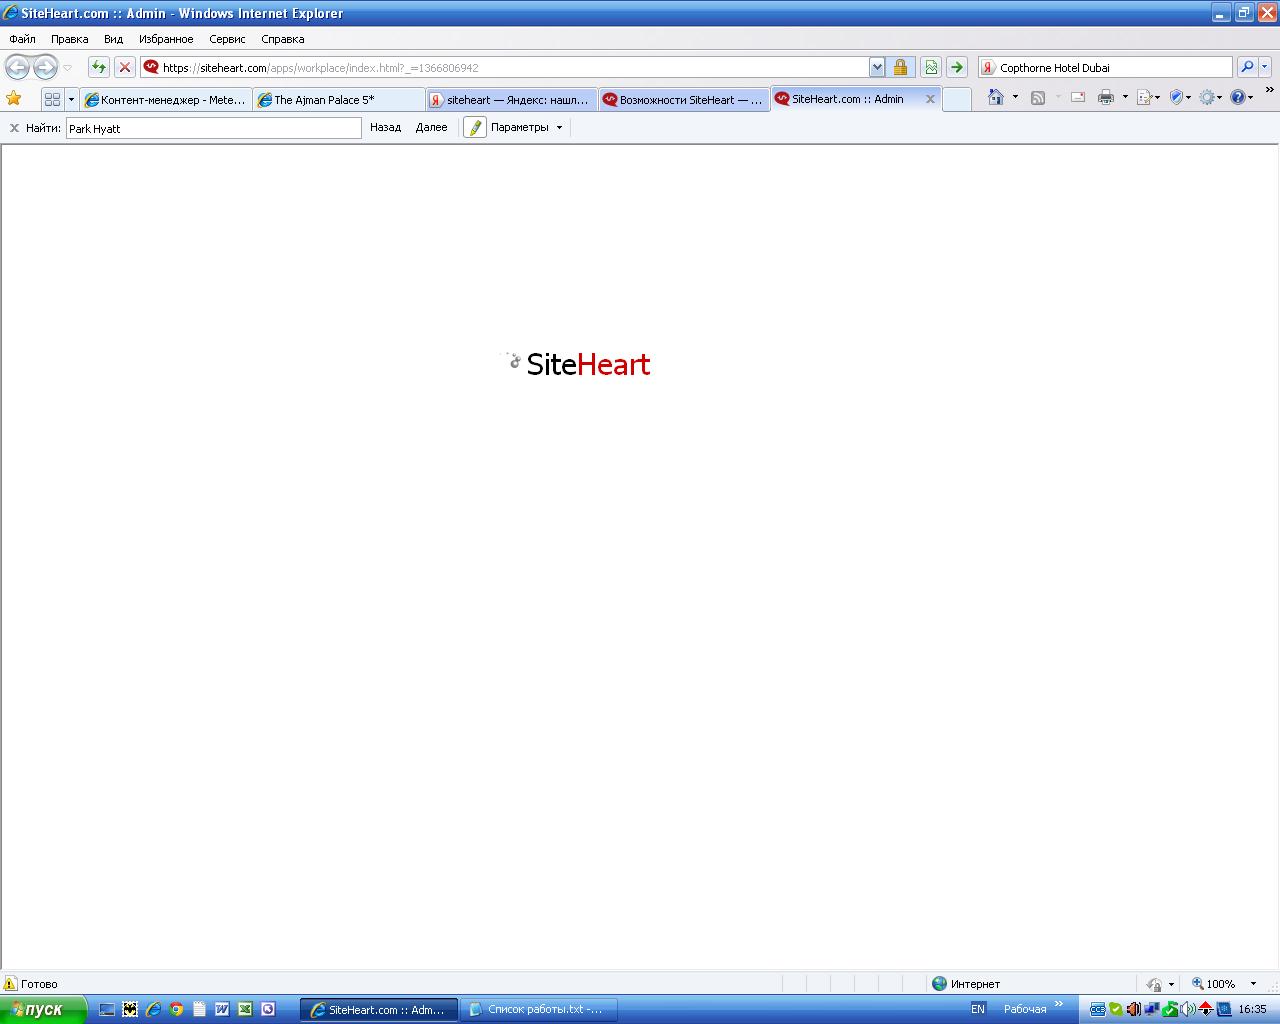View security report via the padlock icon
Viewport: 1280px width, 1024px height.
[x=900, y=67]
